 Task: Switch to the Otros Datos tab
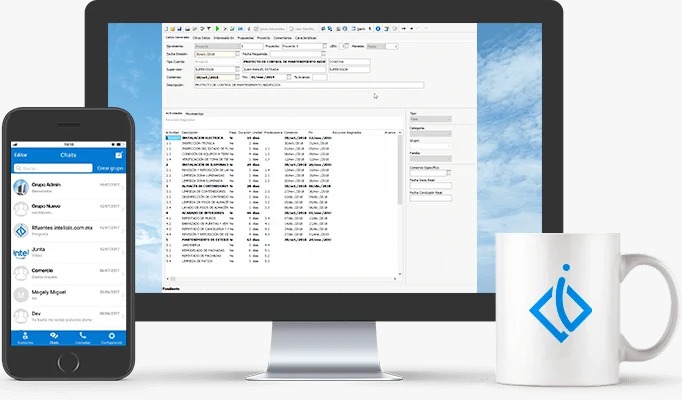tap(200, 38)
